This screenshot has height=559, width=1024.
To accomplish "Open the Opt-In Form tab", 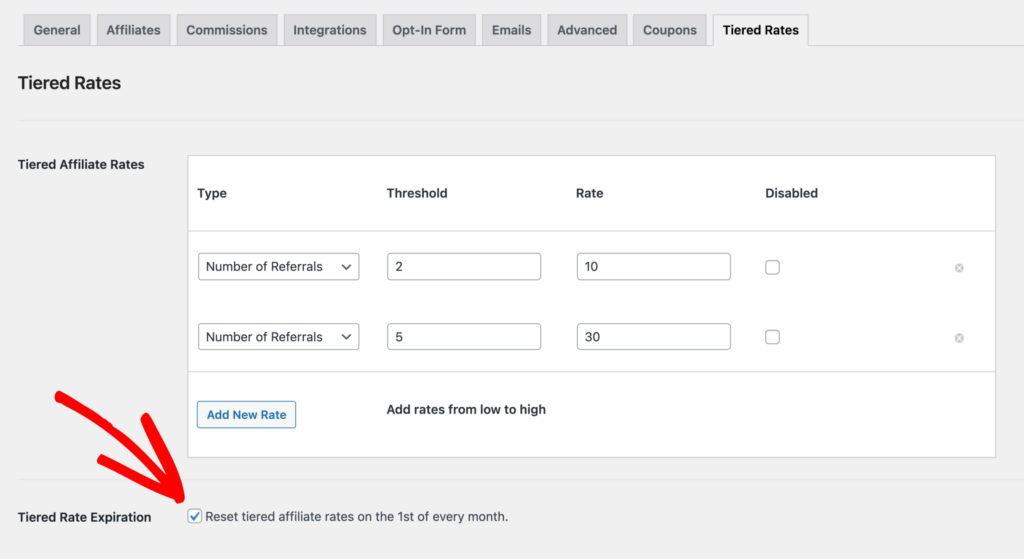I will coord(429,30).
